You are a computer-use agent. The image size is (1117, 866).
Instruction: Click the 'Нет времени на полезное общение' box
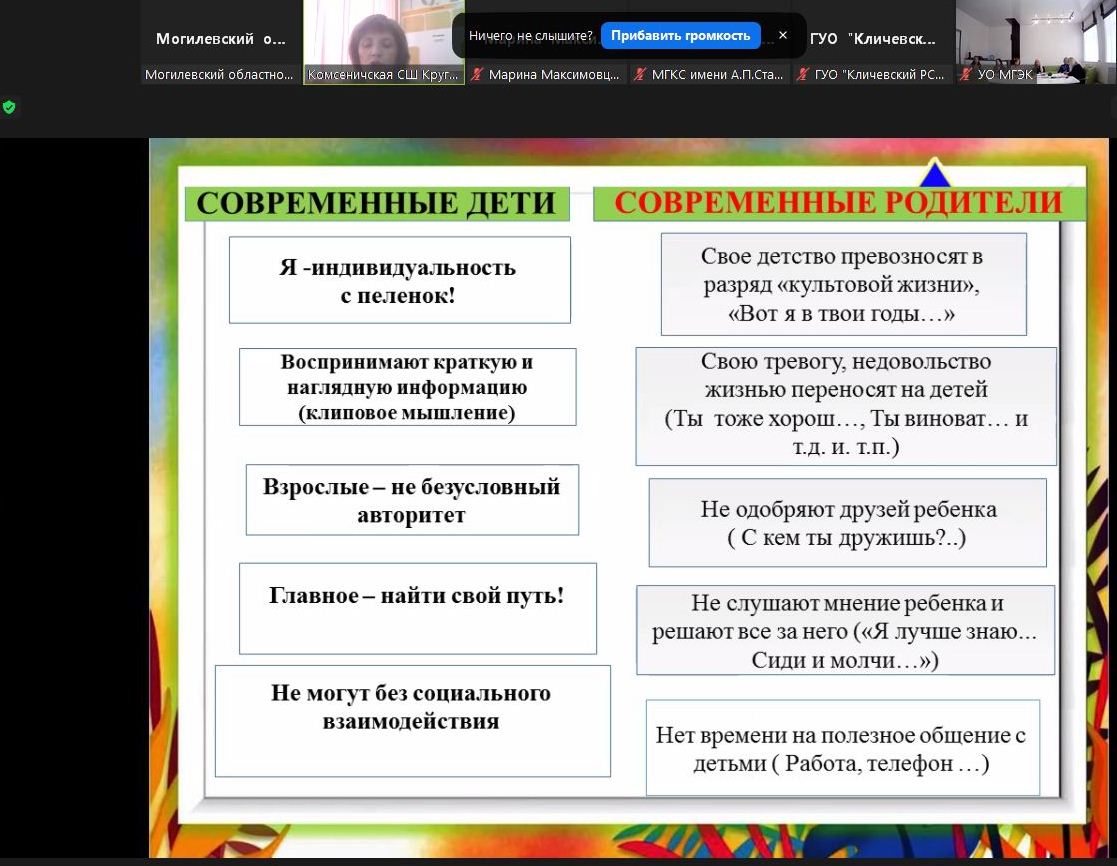click(842, 748)
